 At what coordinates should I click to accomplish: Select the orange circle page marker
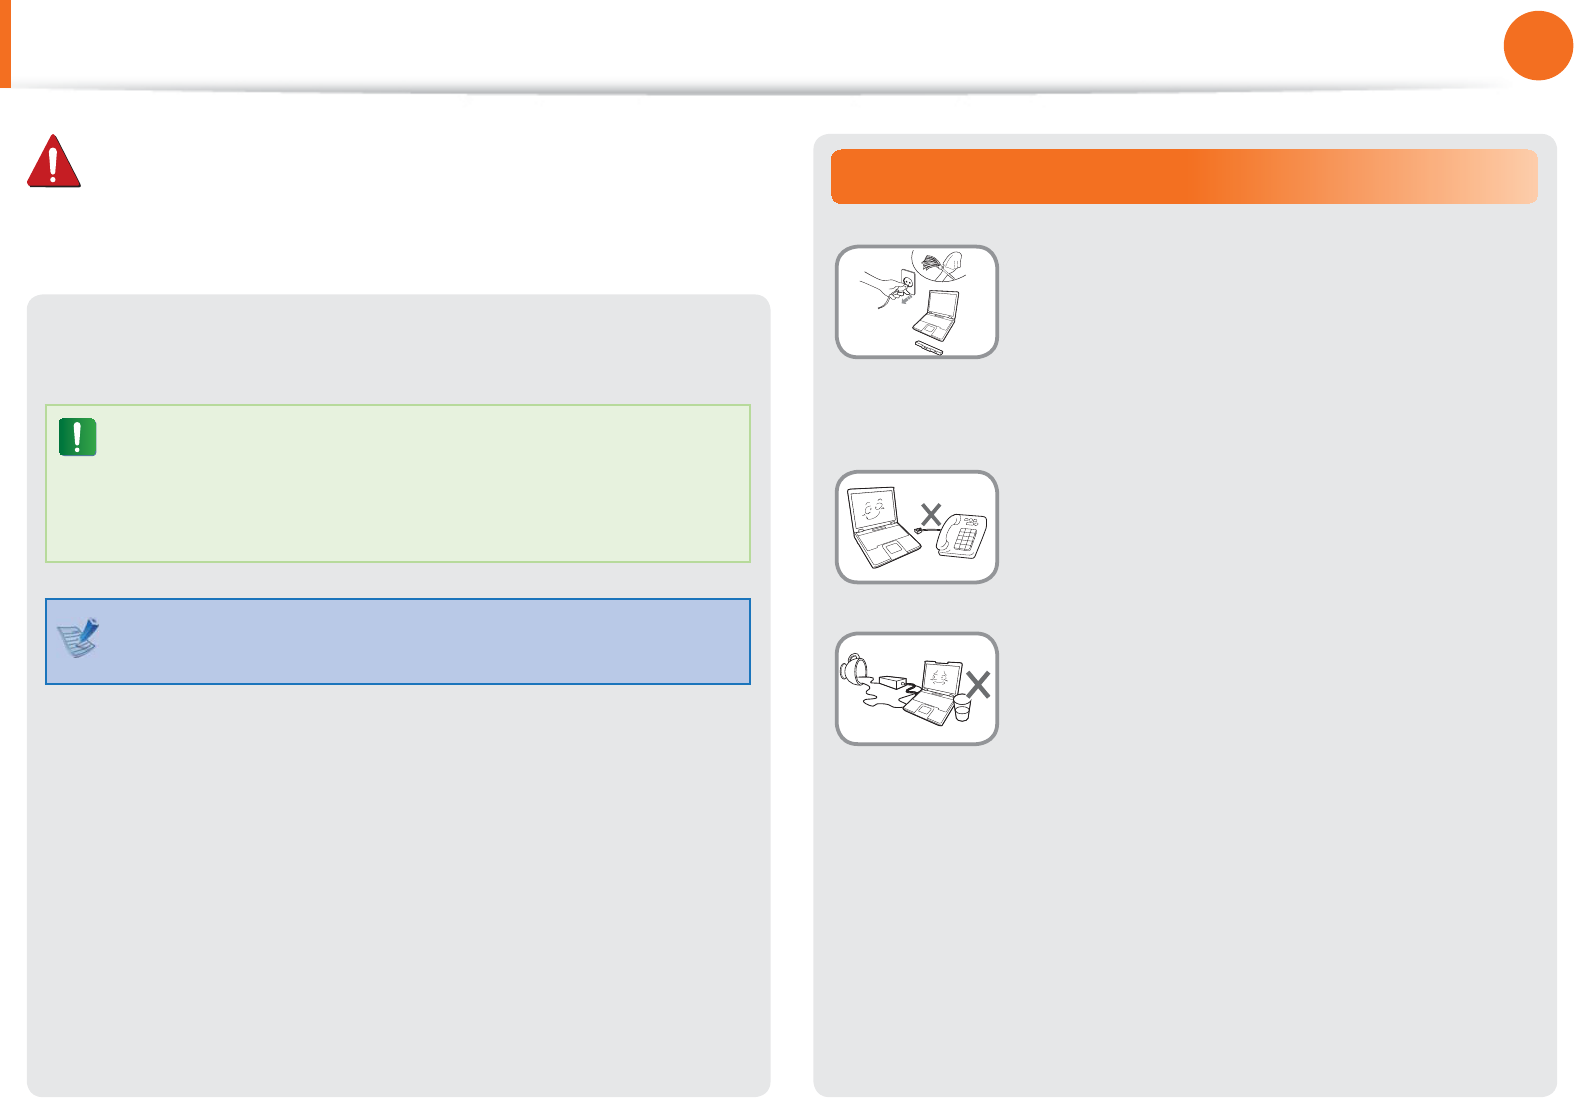tap(1538, 45)
